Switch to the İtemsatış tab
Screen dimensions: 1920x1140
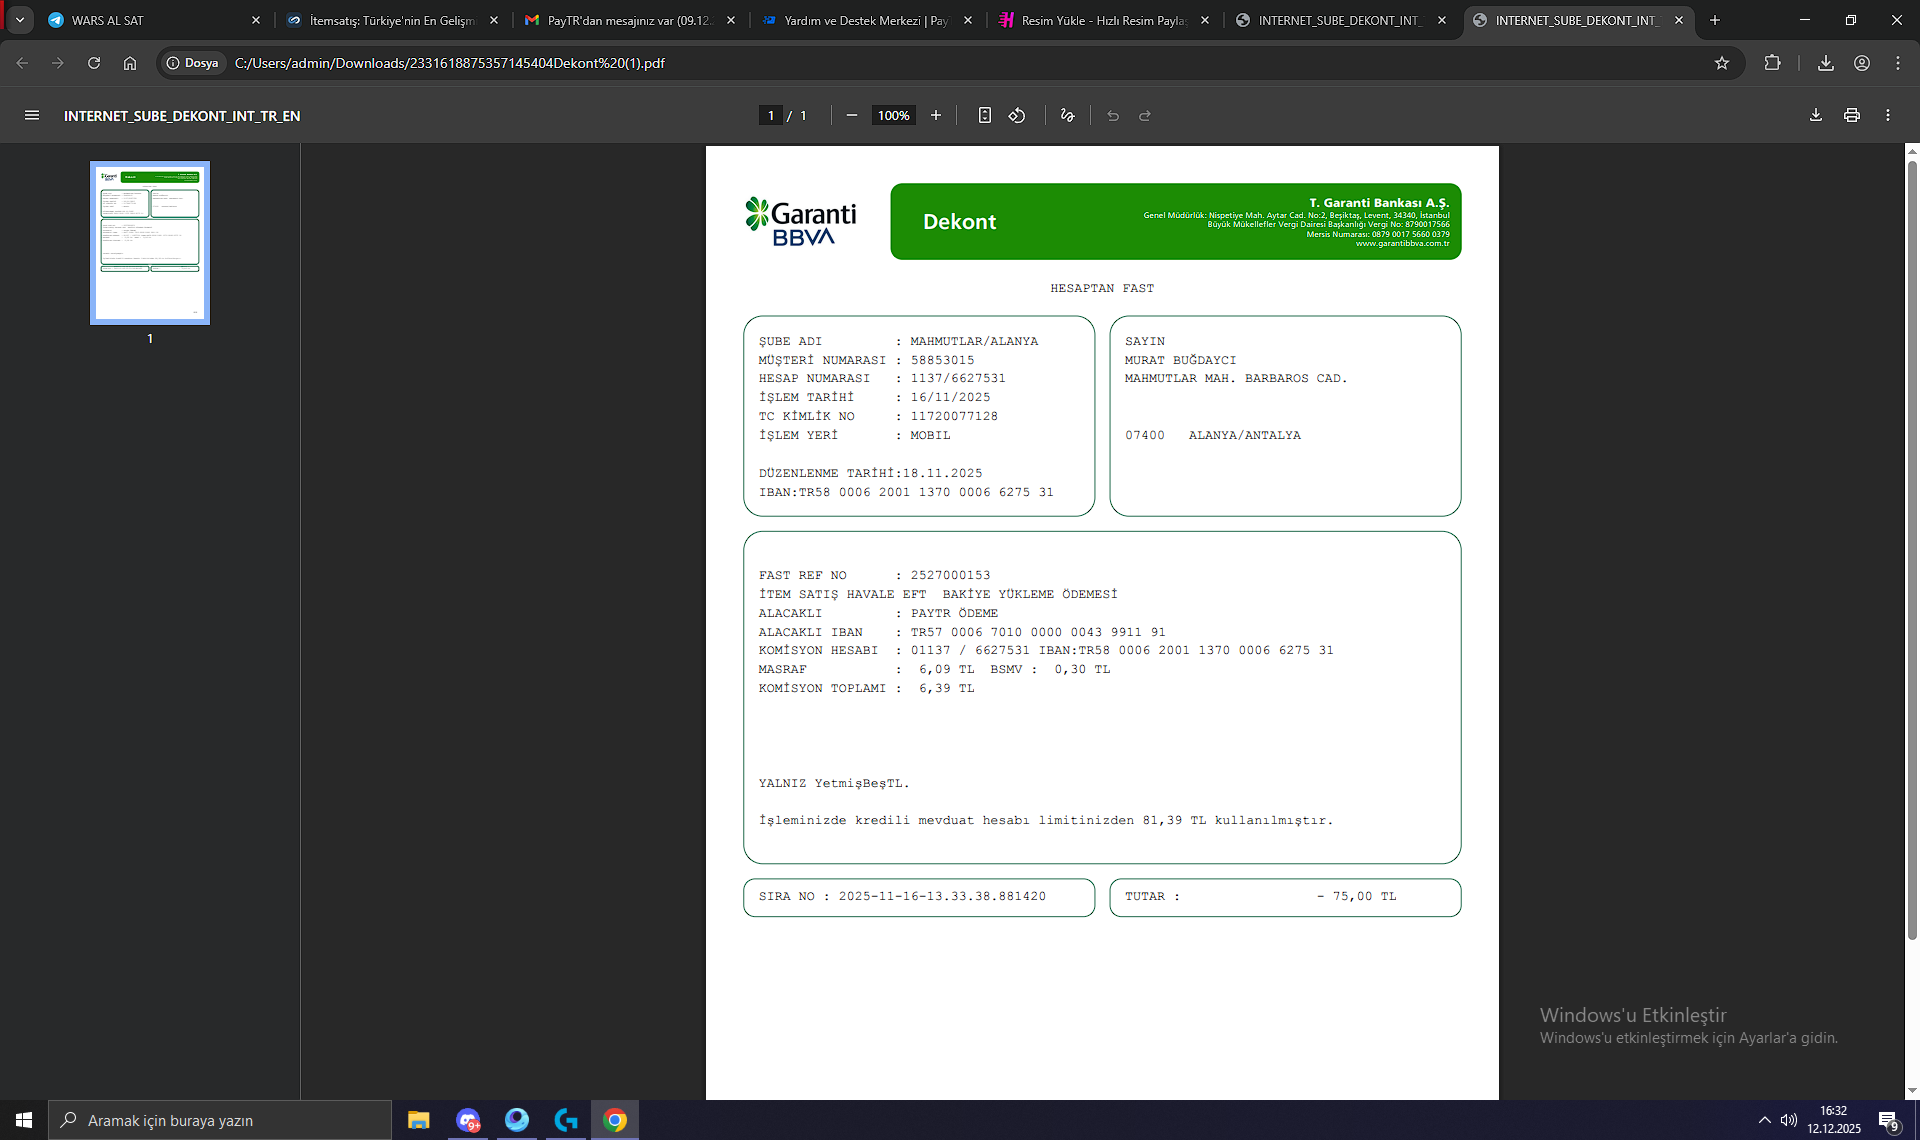[392, 20]
